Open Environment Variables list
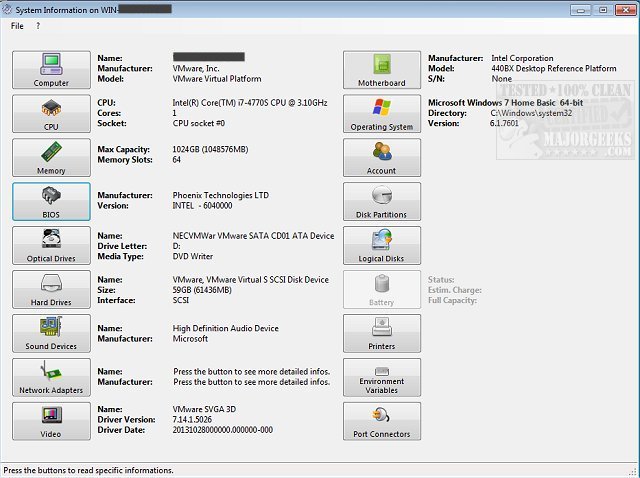The height and width of the screenshot is (478, 640). 382,377
